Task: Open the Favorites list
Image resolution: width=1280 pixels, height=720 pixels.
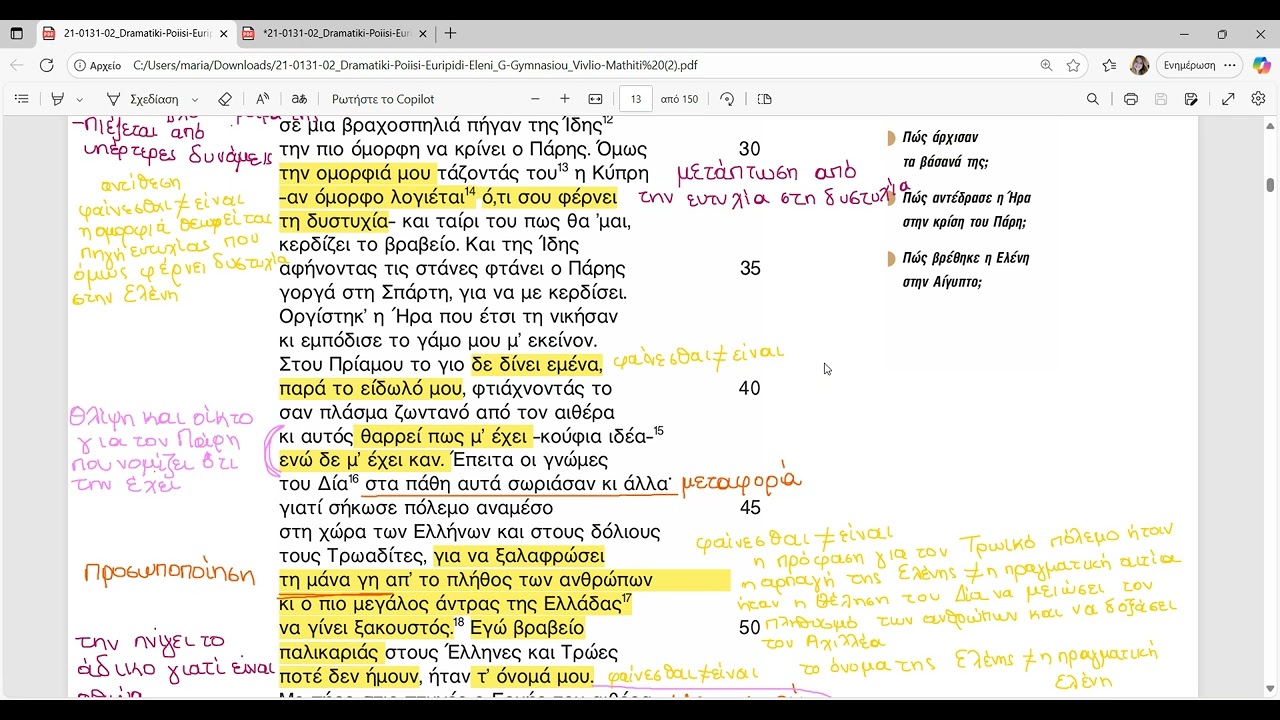Action: 1109,65
